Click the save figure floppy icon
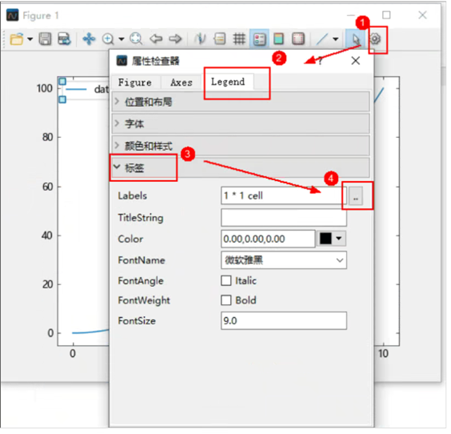This screenshot has height=434, width=451. (x=45, y=39)
